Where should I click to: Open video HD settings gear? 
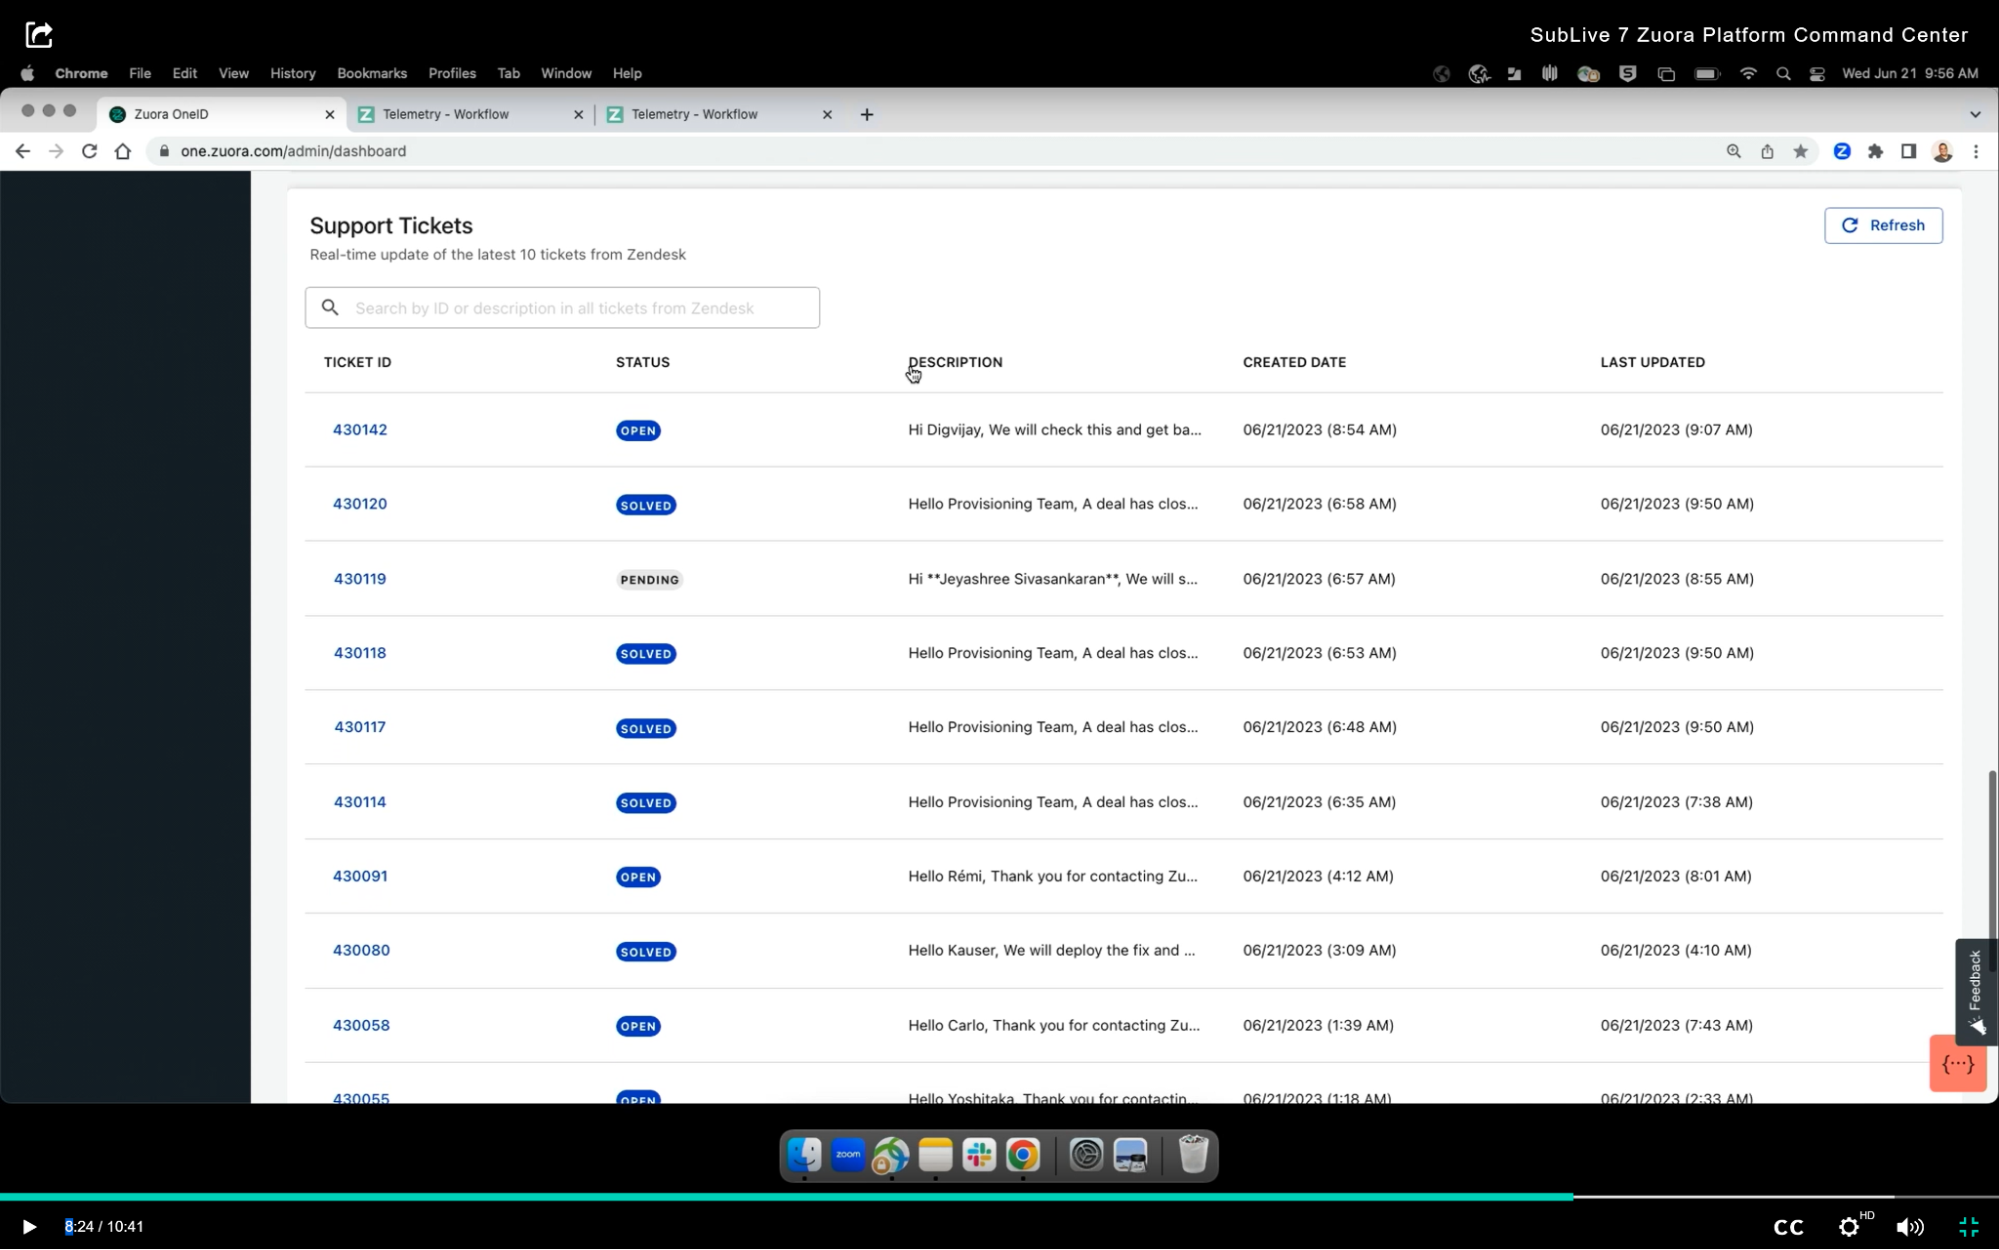coord(1849,1227)
